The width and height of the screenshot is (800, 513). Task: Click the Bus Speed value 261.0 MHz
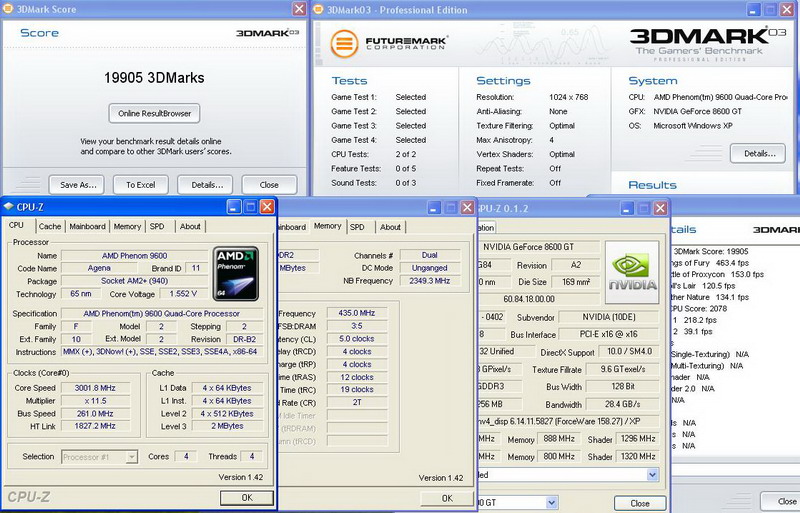tap(95, 413)
